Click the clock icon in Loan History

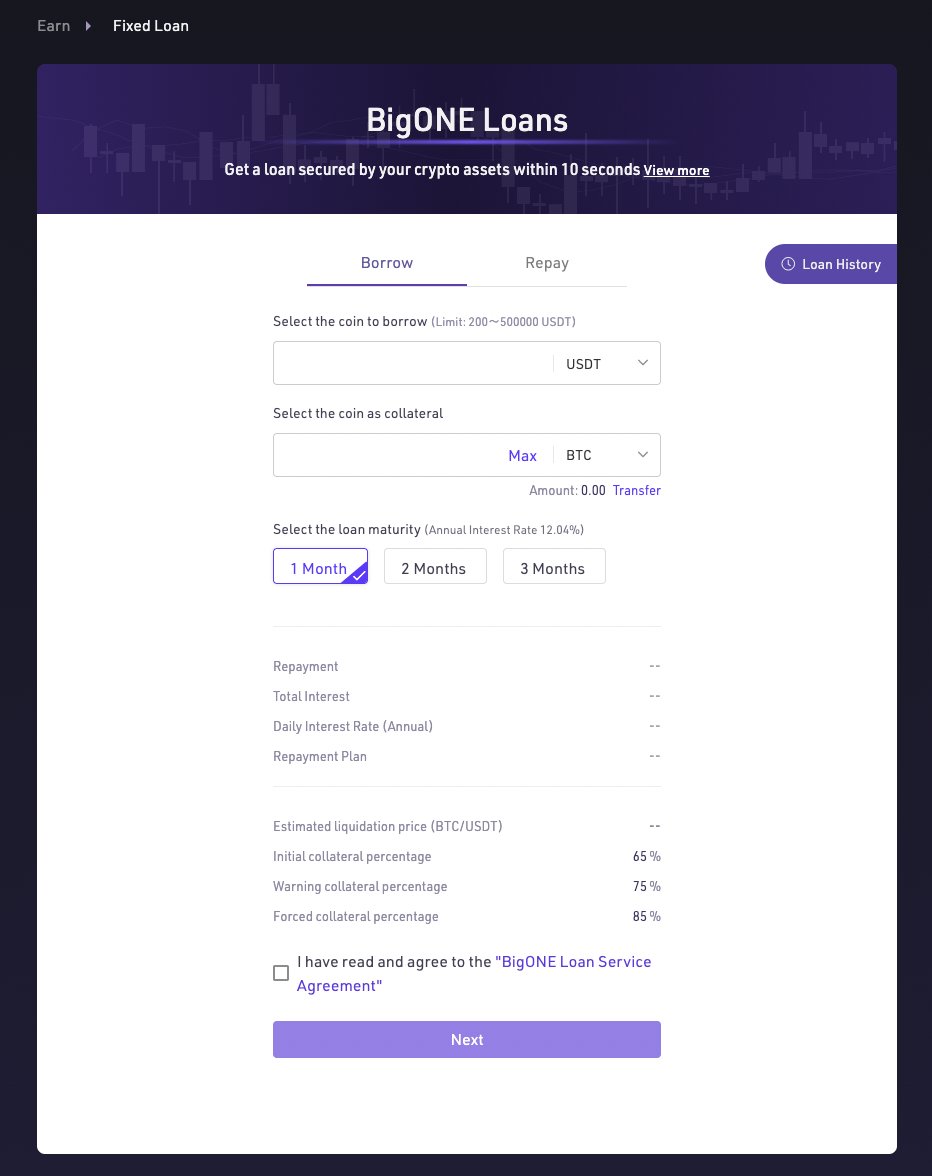tap(788, 264)
